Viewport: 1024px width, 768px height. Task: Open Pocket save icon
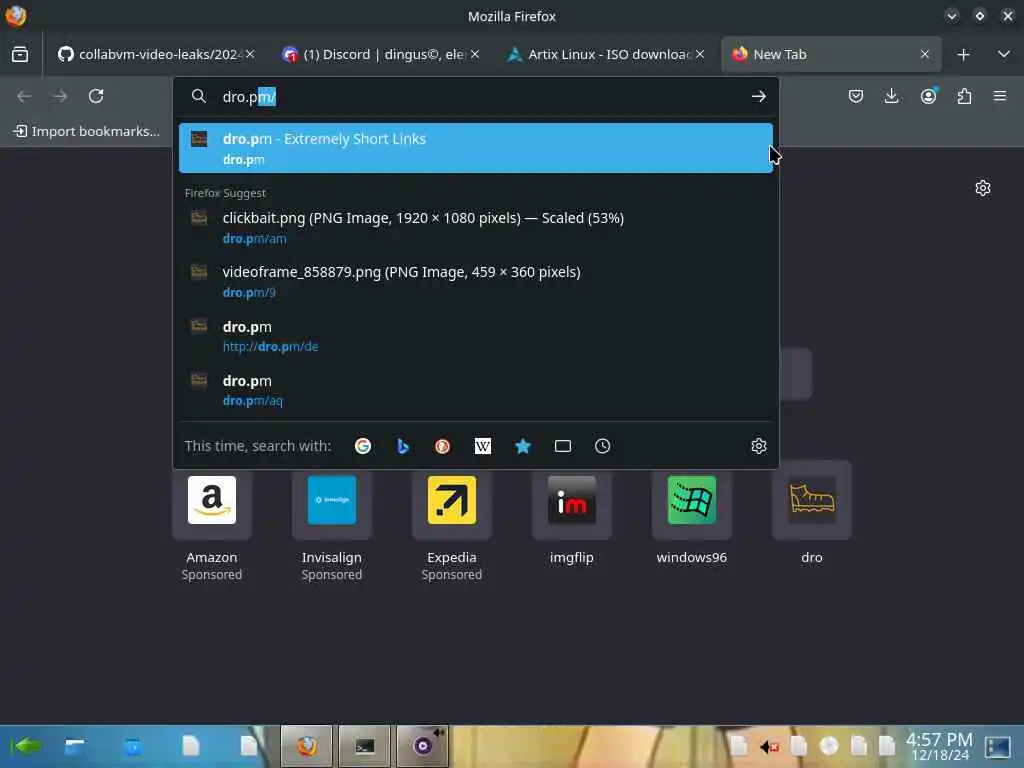pos(856,97)
